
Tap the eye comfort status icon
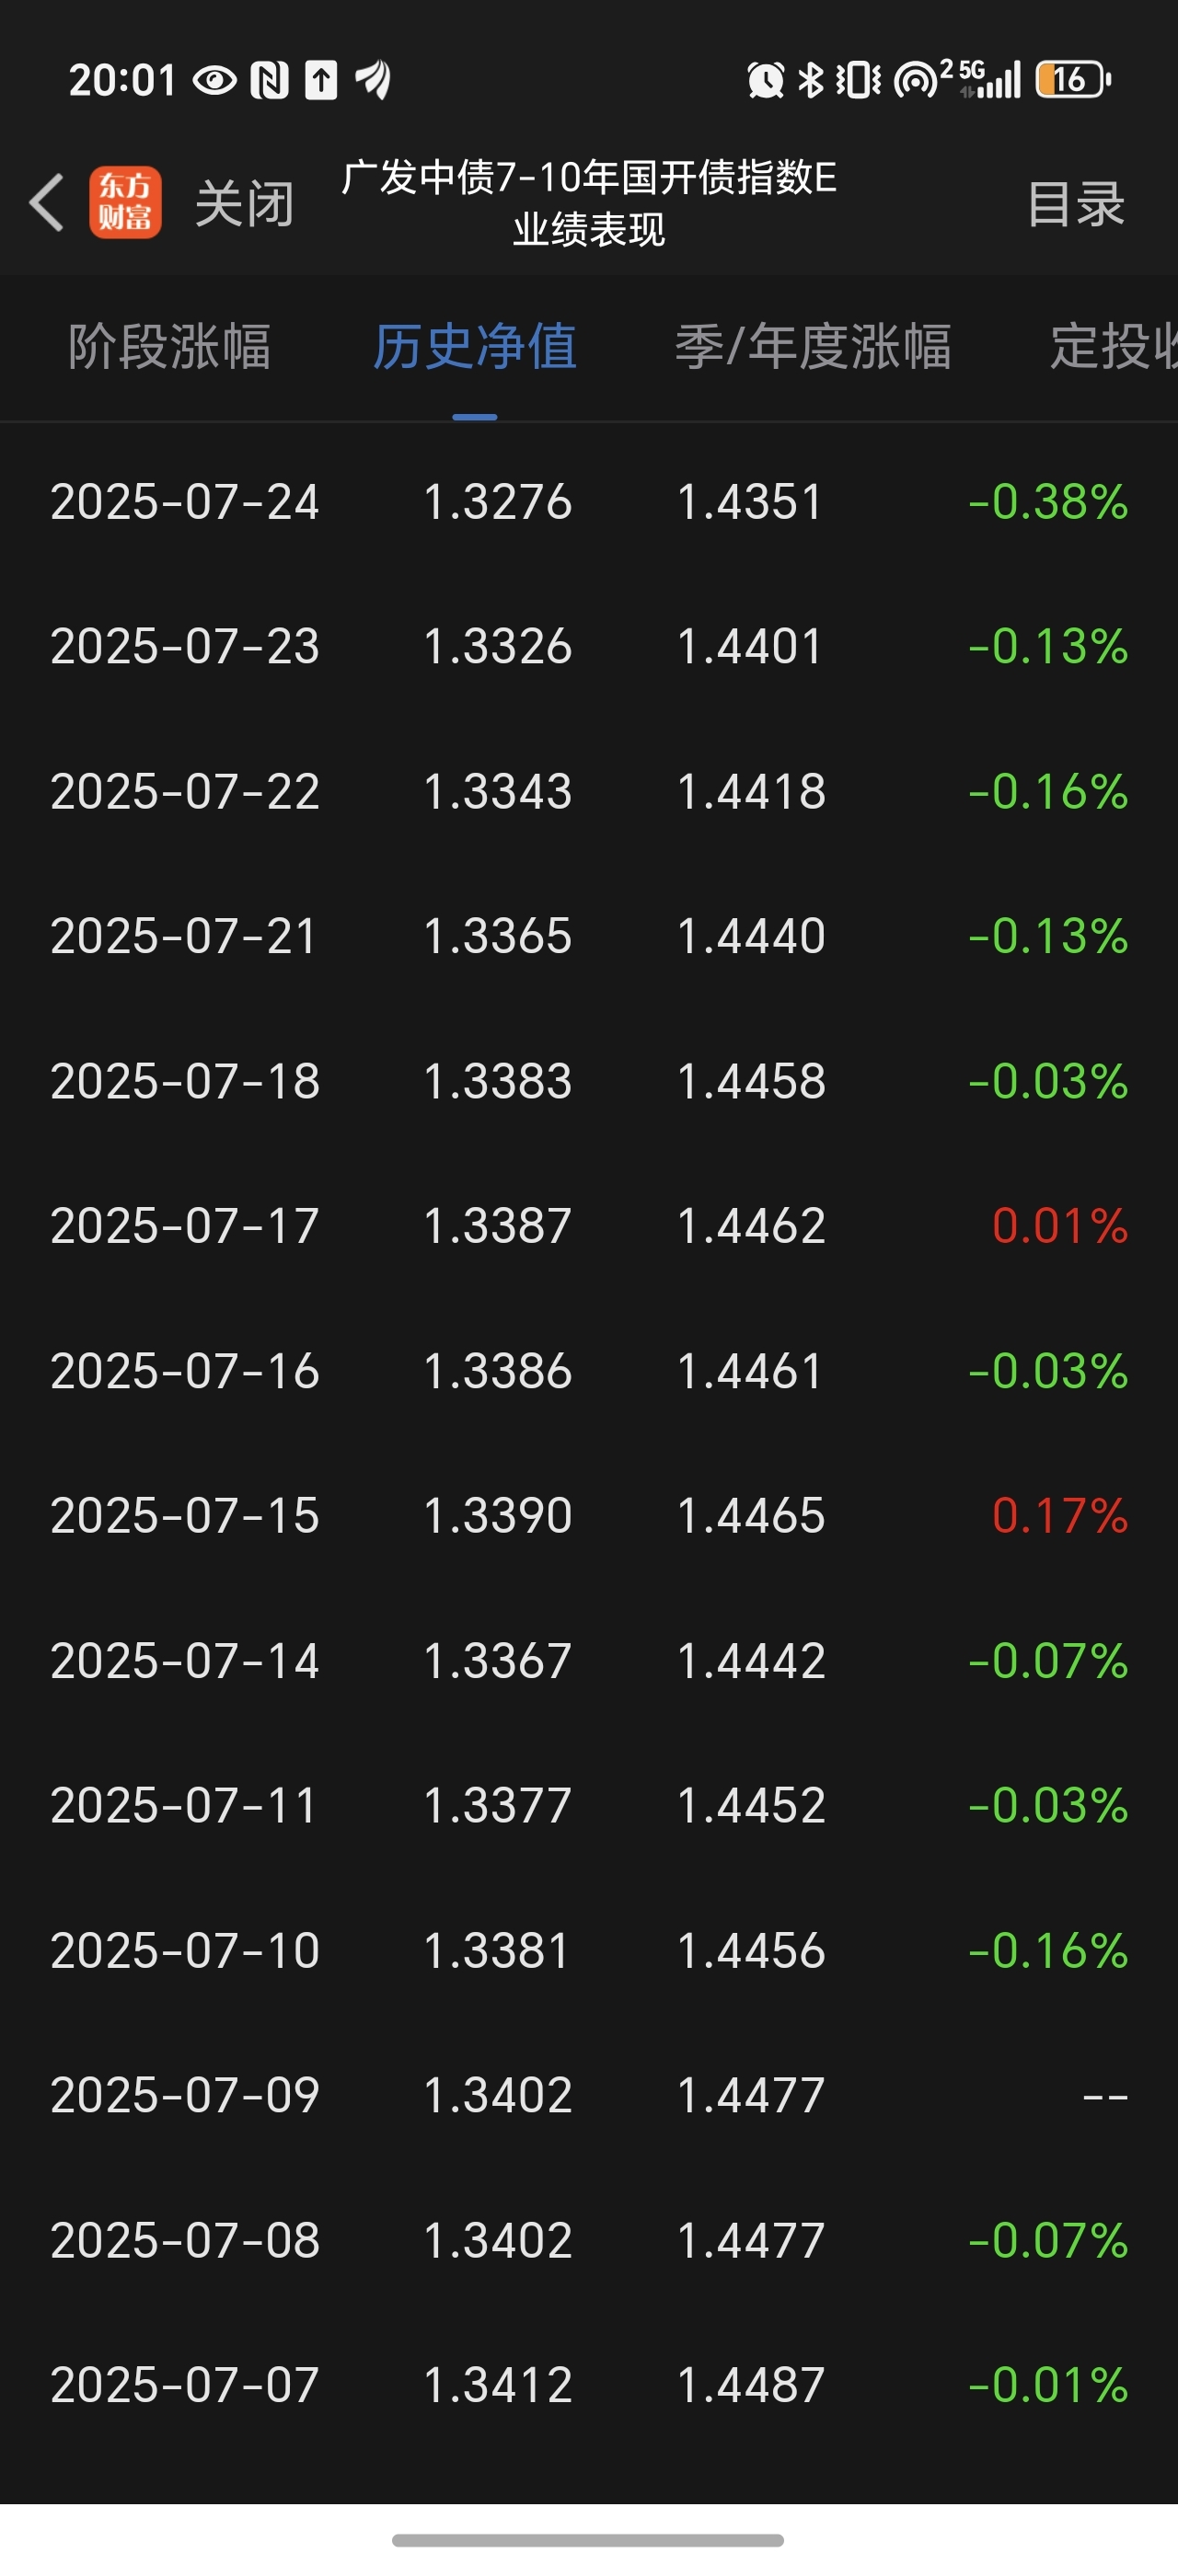[x=214, y=80]
